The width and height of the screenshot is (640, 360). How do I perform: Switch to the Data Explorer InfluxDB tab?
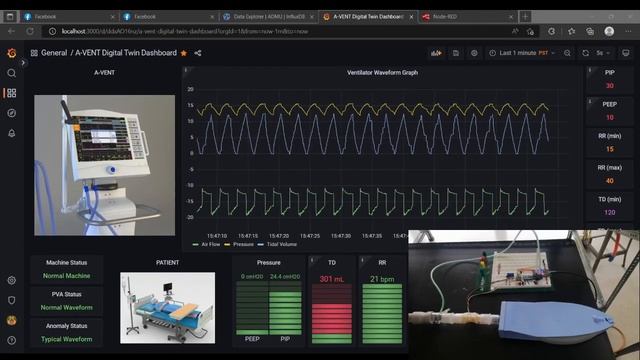269,17
